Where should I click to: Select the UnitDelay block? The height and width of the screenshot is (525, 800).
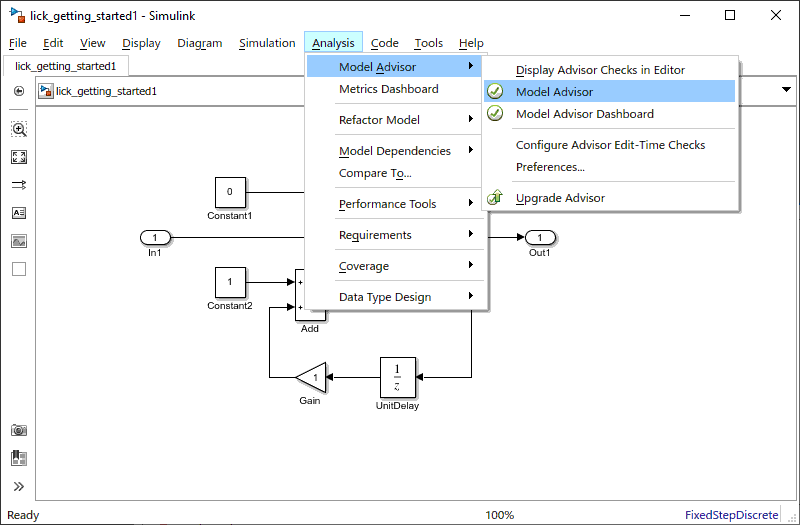pos(397,378)
